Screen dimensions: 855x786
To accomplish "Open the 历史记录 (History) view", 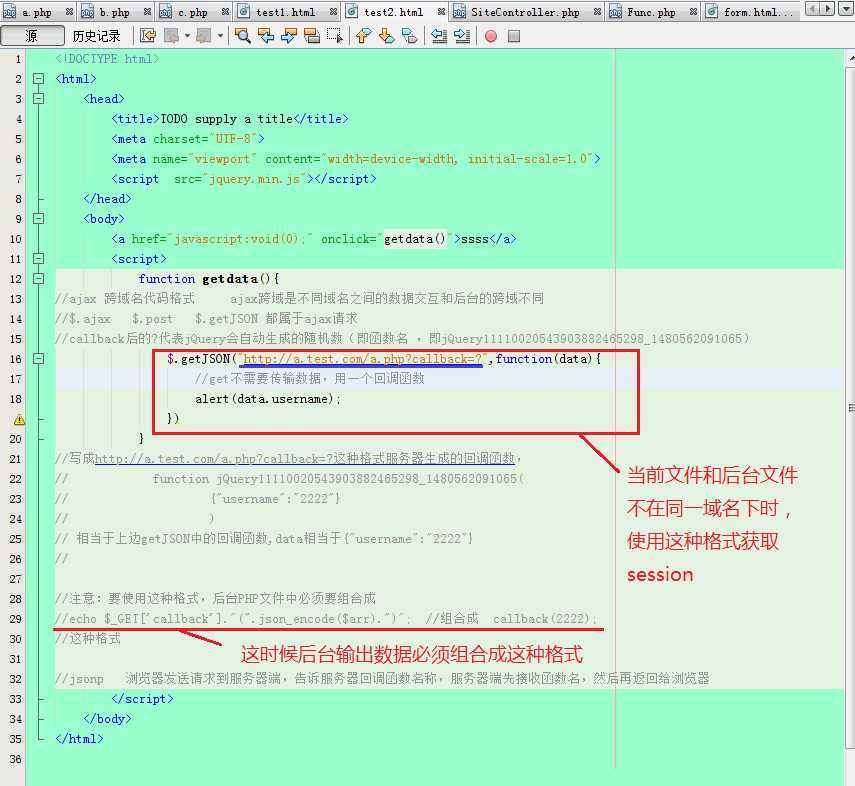I will pyautogui.click(x=97, y=36).
